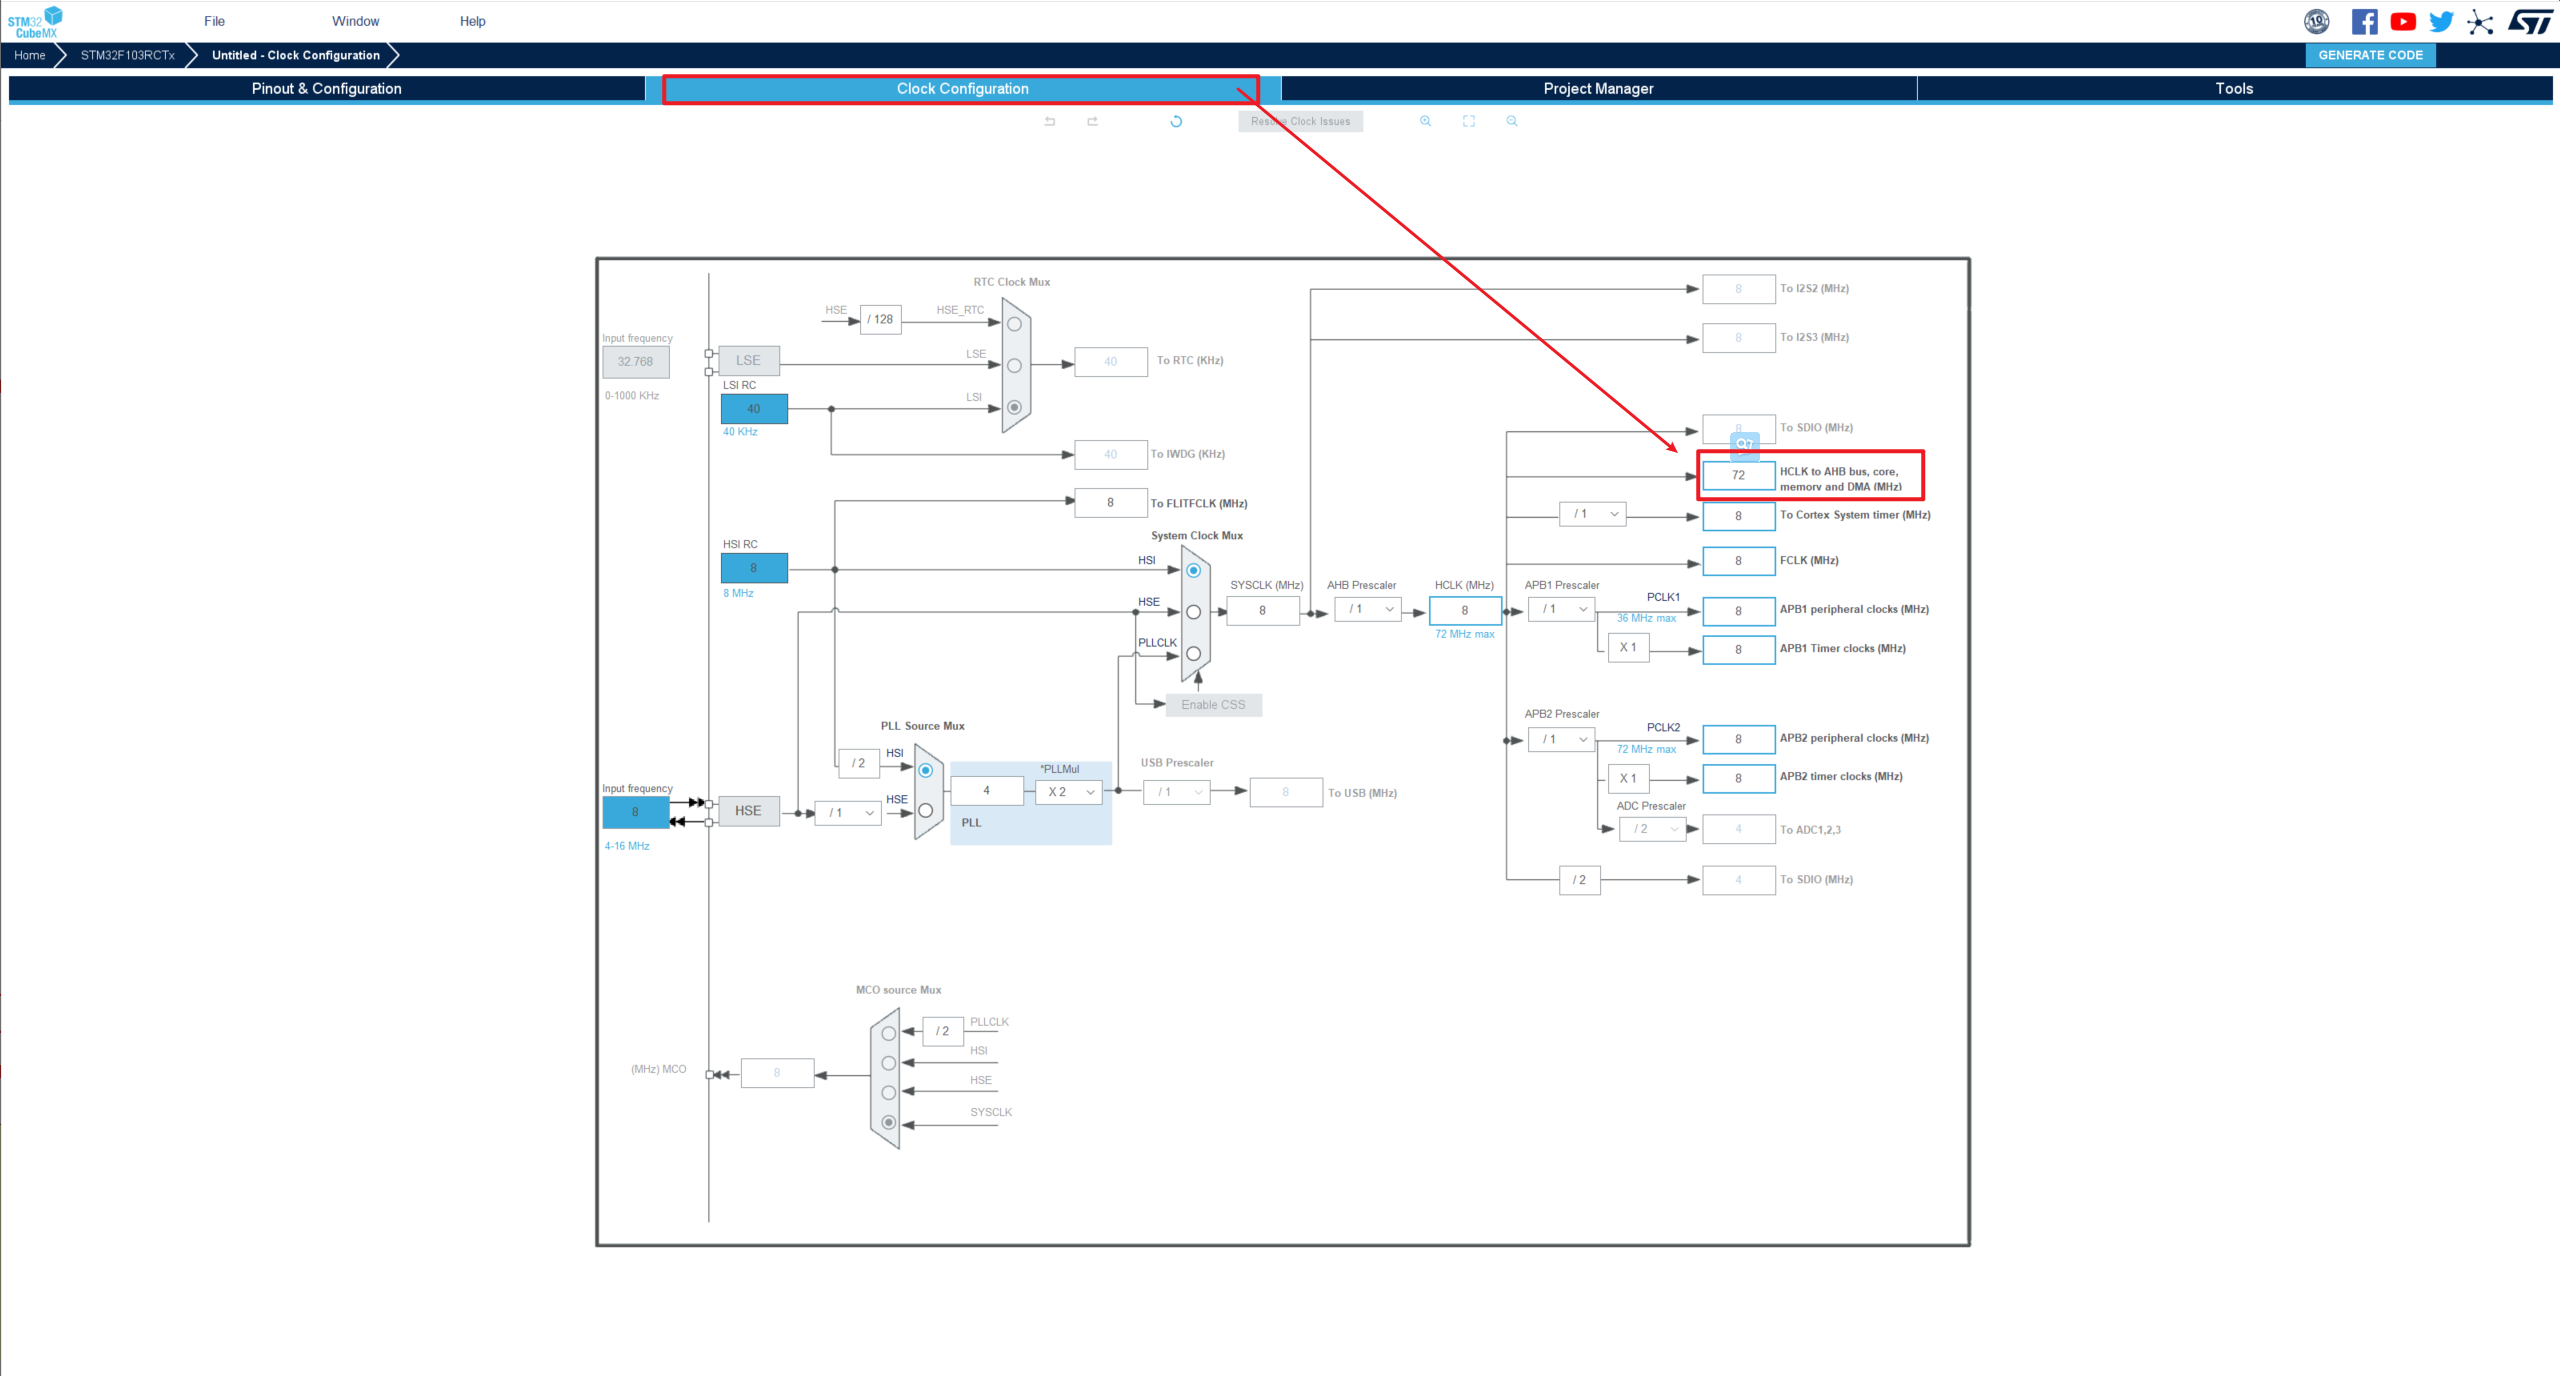Viewport: 2560px width, 1376px height.
Task: Open the File menu
Action: pos(214,21)
